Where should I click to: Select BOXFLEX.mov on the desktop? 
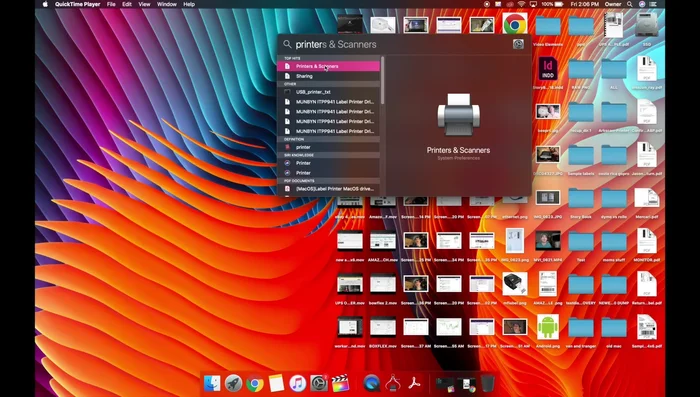(x=383, y=327)
